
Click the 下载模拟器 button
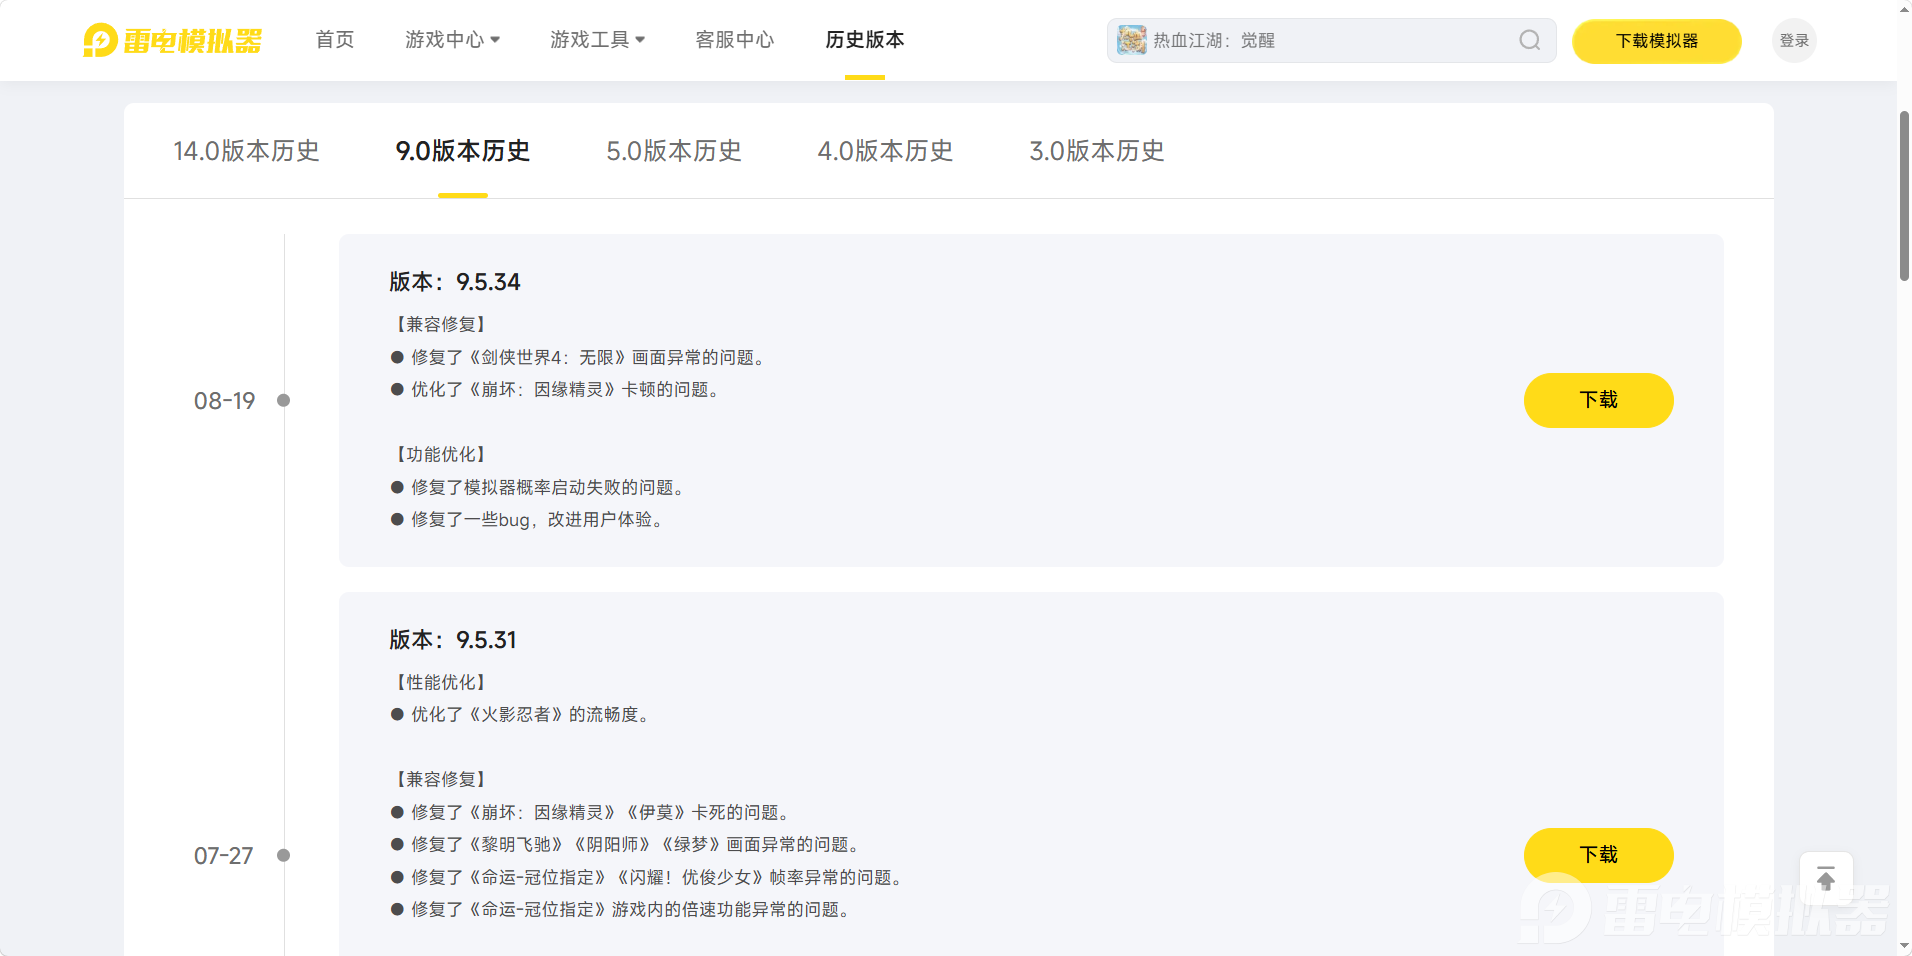[1657, 41]
